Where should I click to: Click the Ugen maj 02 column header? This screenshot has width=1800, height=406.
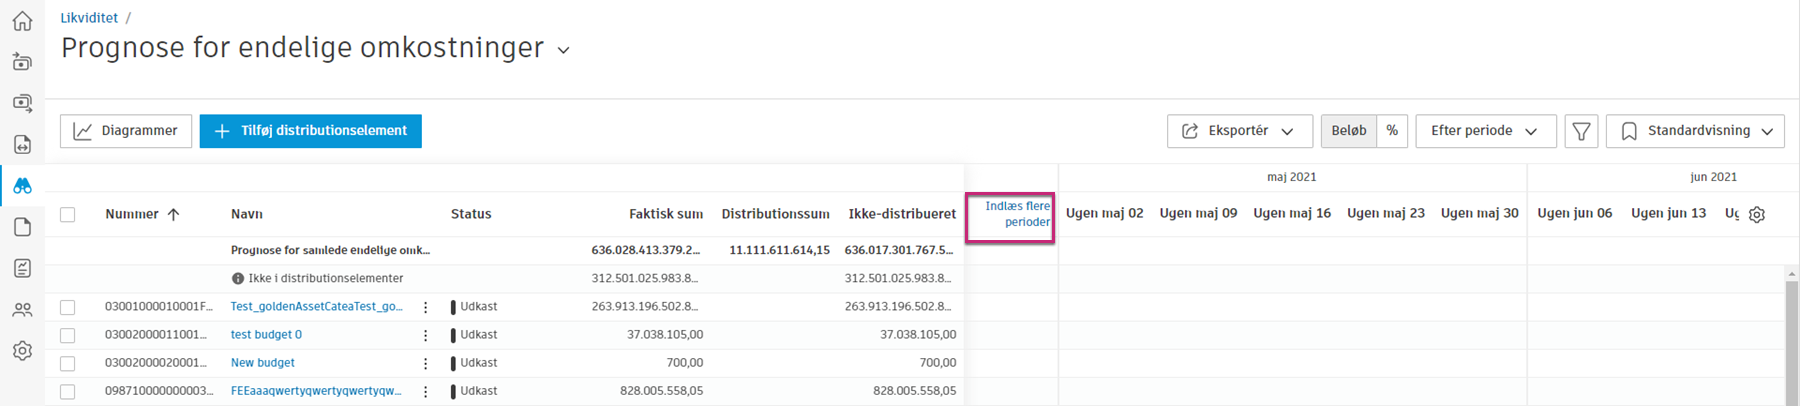point(1105,213)
